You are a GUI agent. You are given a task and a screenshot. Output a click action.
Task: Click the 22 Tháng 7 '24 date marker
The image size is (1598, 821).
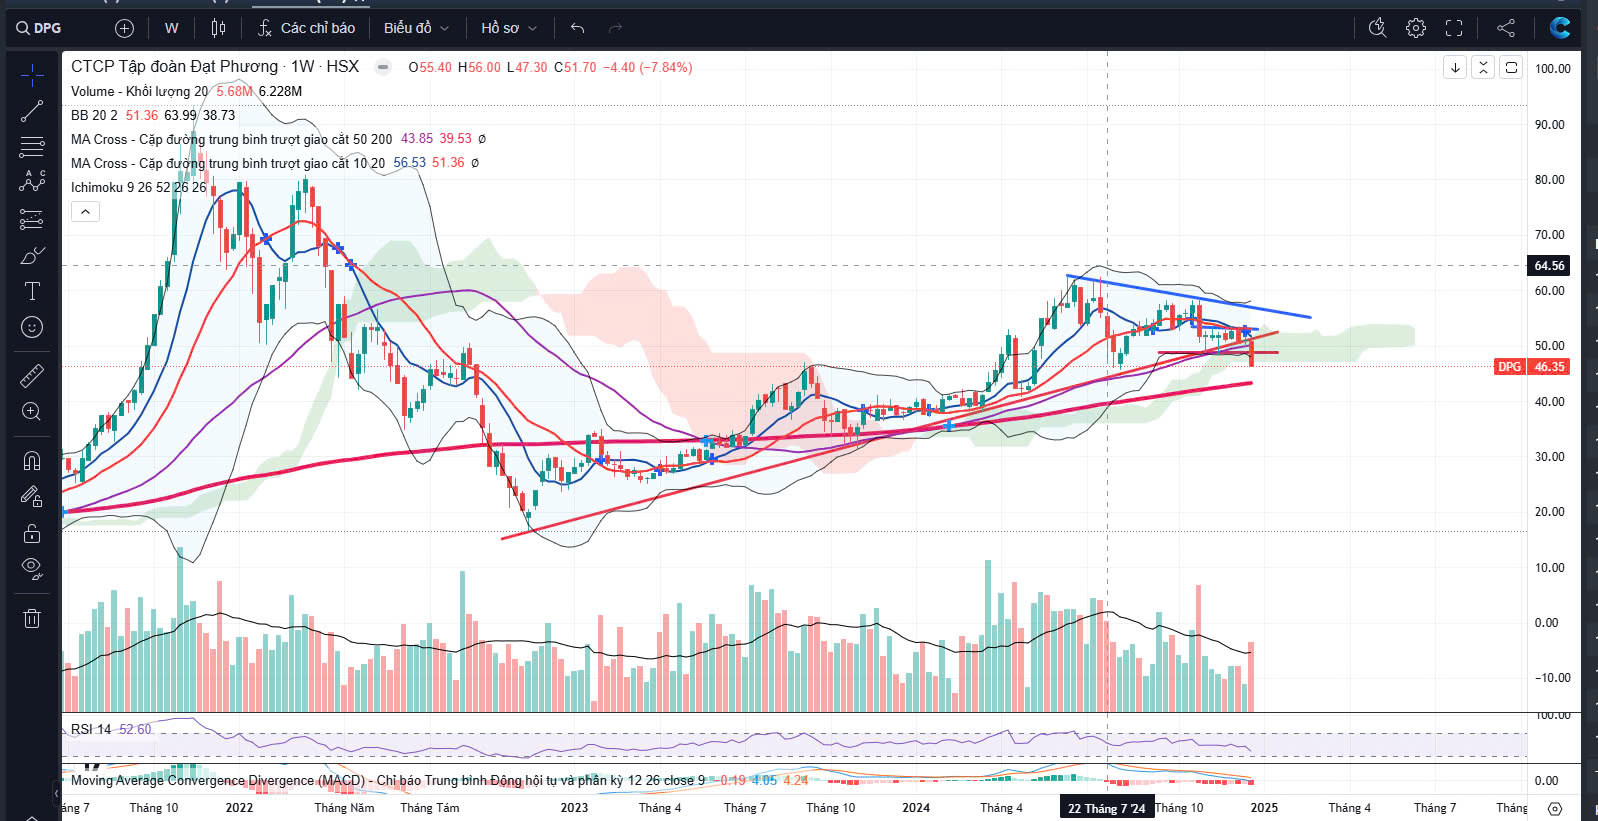tap(1106, 808)
